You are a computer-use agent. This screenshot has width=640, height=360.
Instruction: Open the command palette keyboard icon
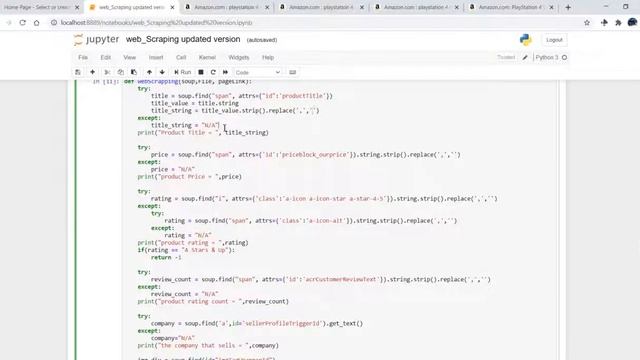pyautogui.click(x=293, y=72)
